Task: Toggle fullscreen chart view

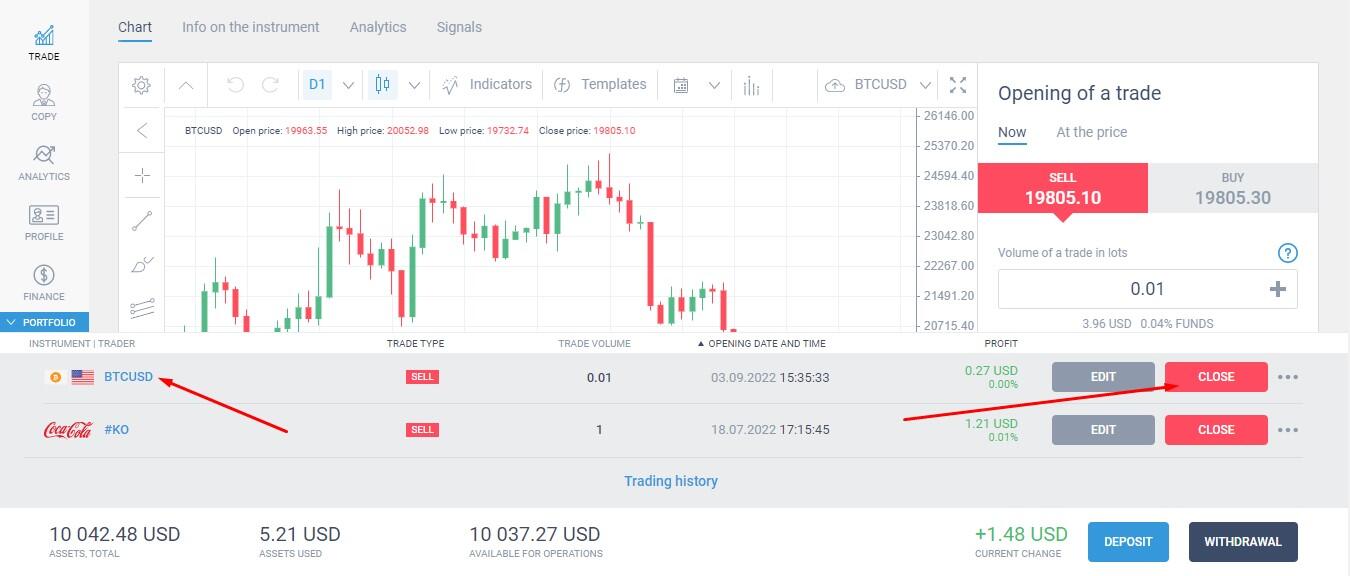Action: coord(958,85)
